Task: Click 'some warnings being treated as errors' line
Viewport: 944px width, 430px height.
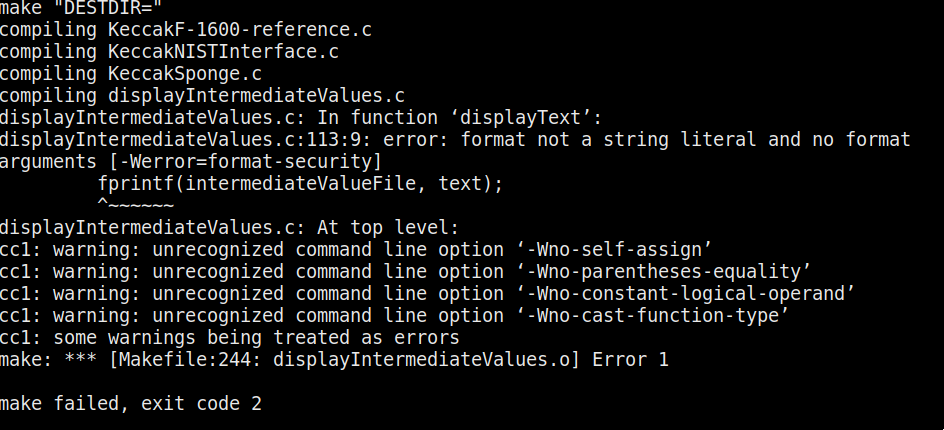Action: [x=256, y=338]
